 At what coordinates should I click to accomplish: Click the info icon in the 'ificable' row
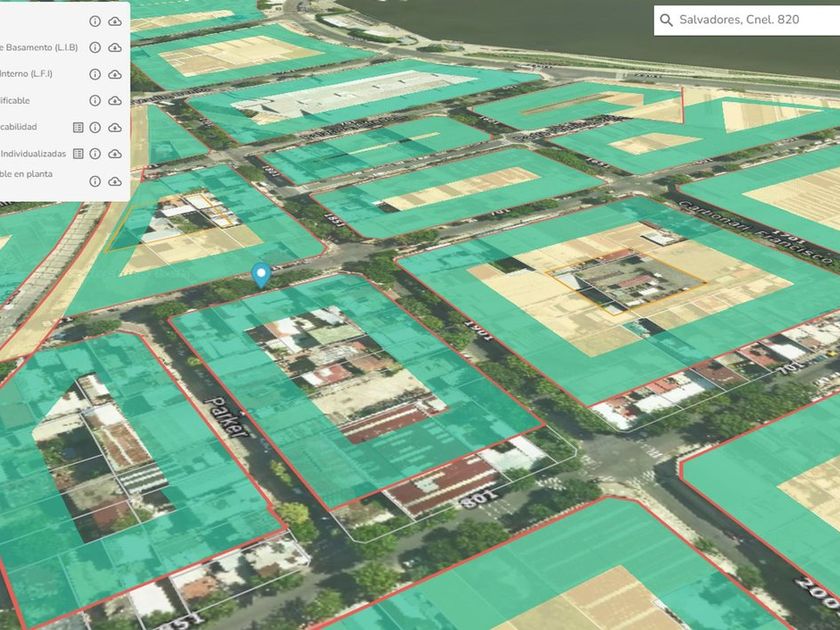click(x=95, y=101)
